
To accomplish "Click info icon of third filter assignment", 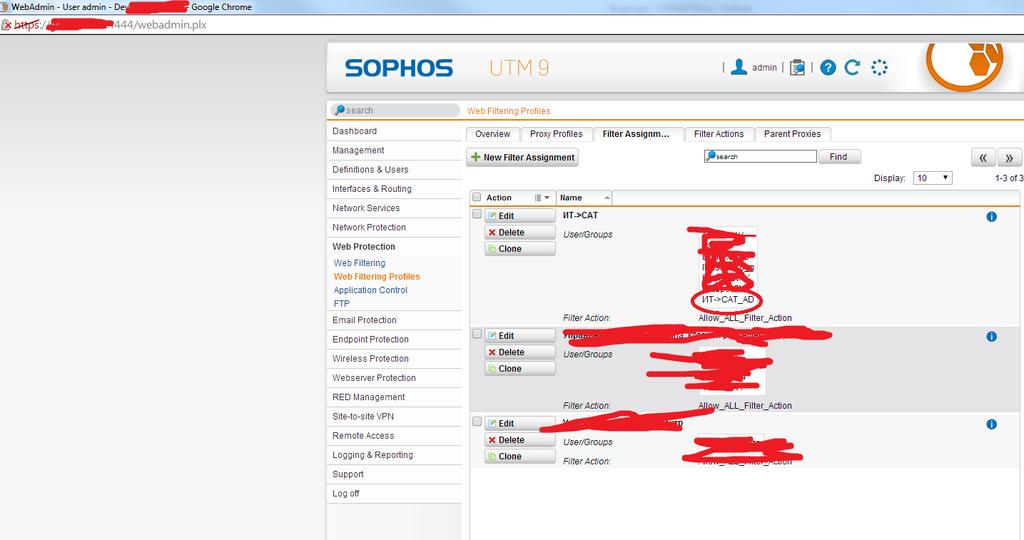I will click(x=991, y=424).
